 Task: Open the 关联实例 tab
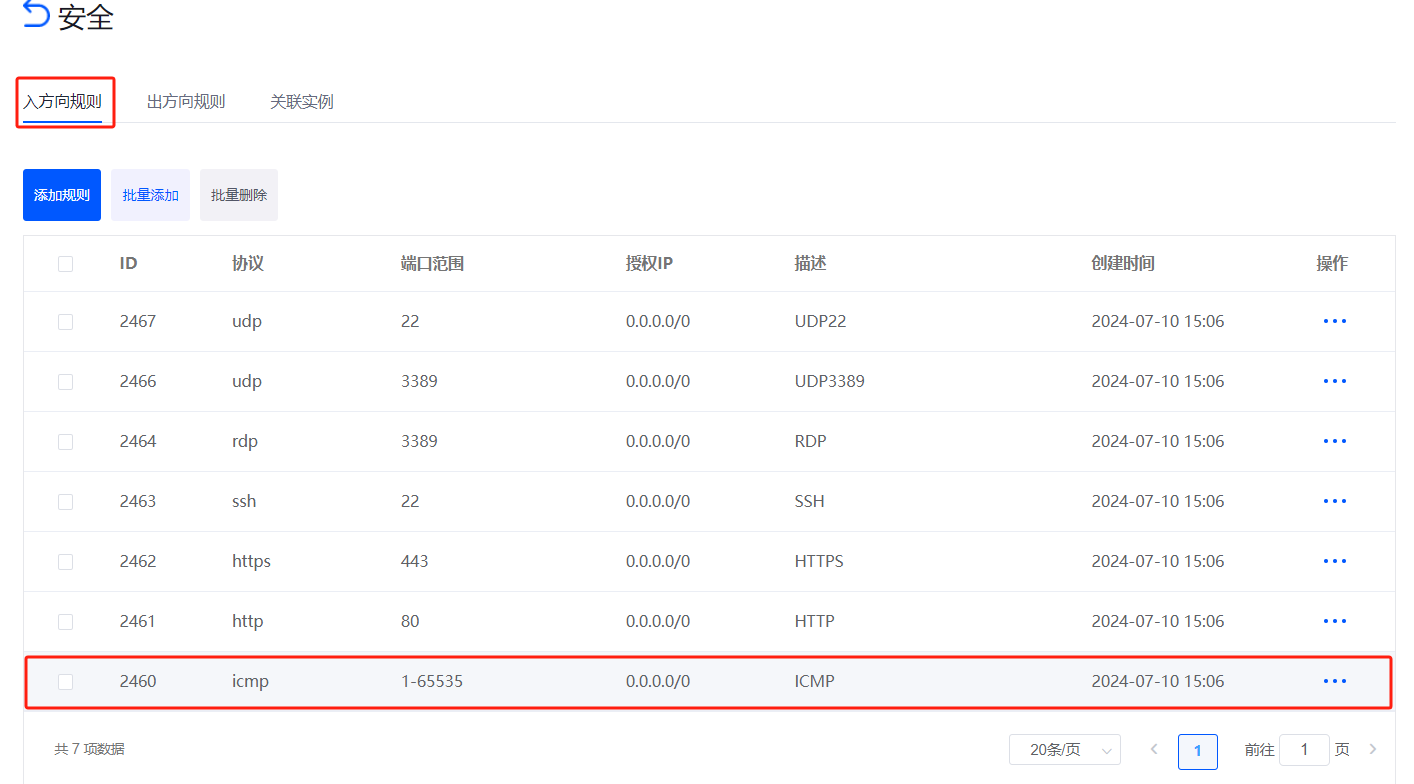coord(302,102)
